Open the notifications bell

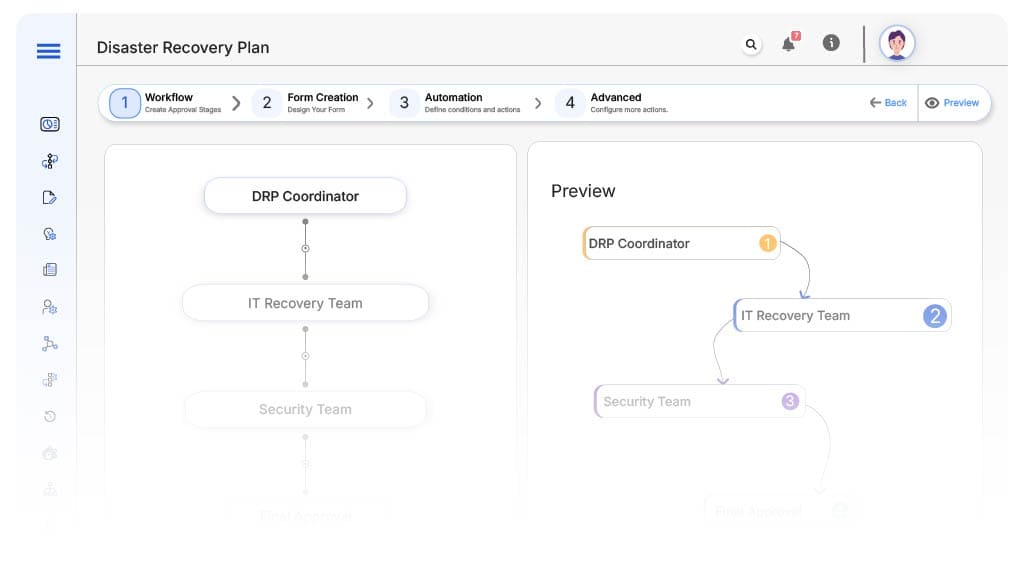[789, 44]
